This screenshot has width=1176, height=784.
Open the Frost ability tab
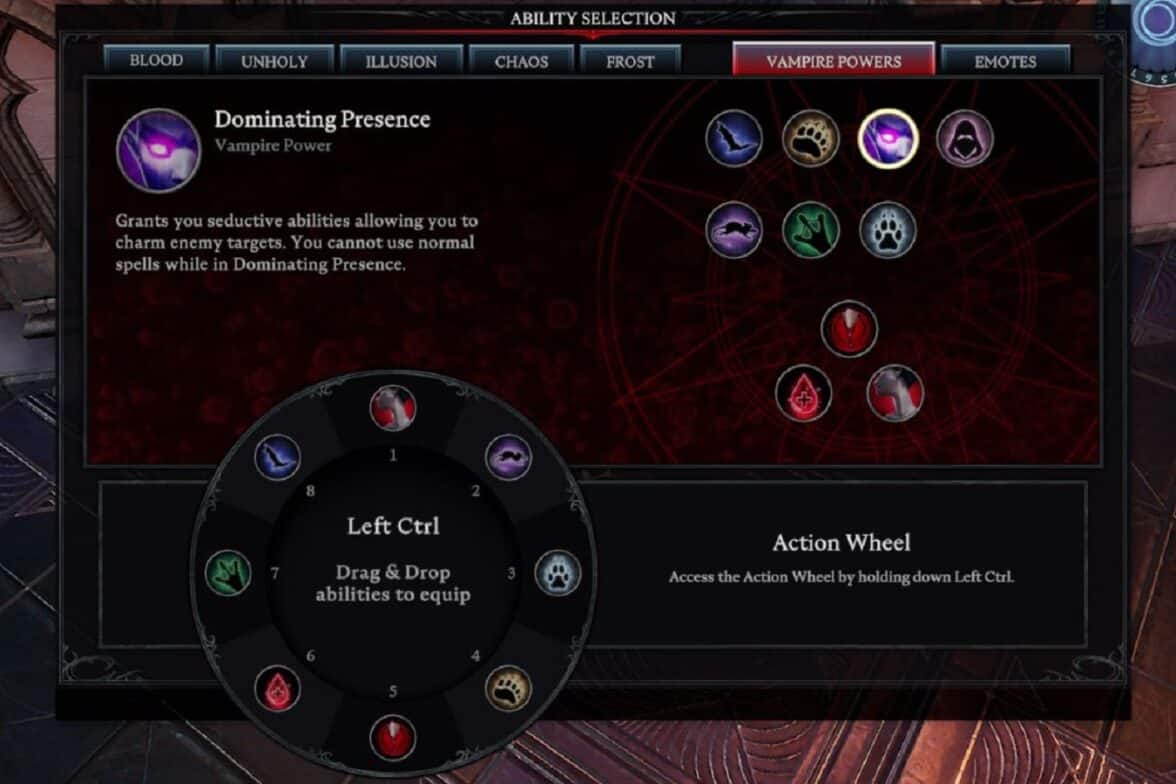pos(630,61)
